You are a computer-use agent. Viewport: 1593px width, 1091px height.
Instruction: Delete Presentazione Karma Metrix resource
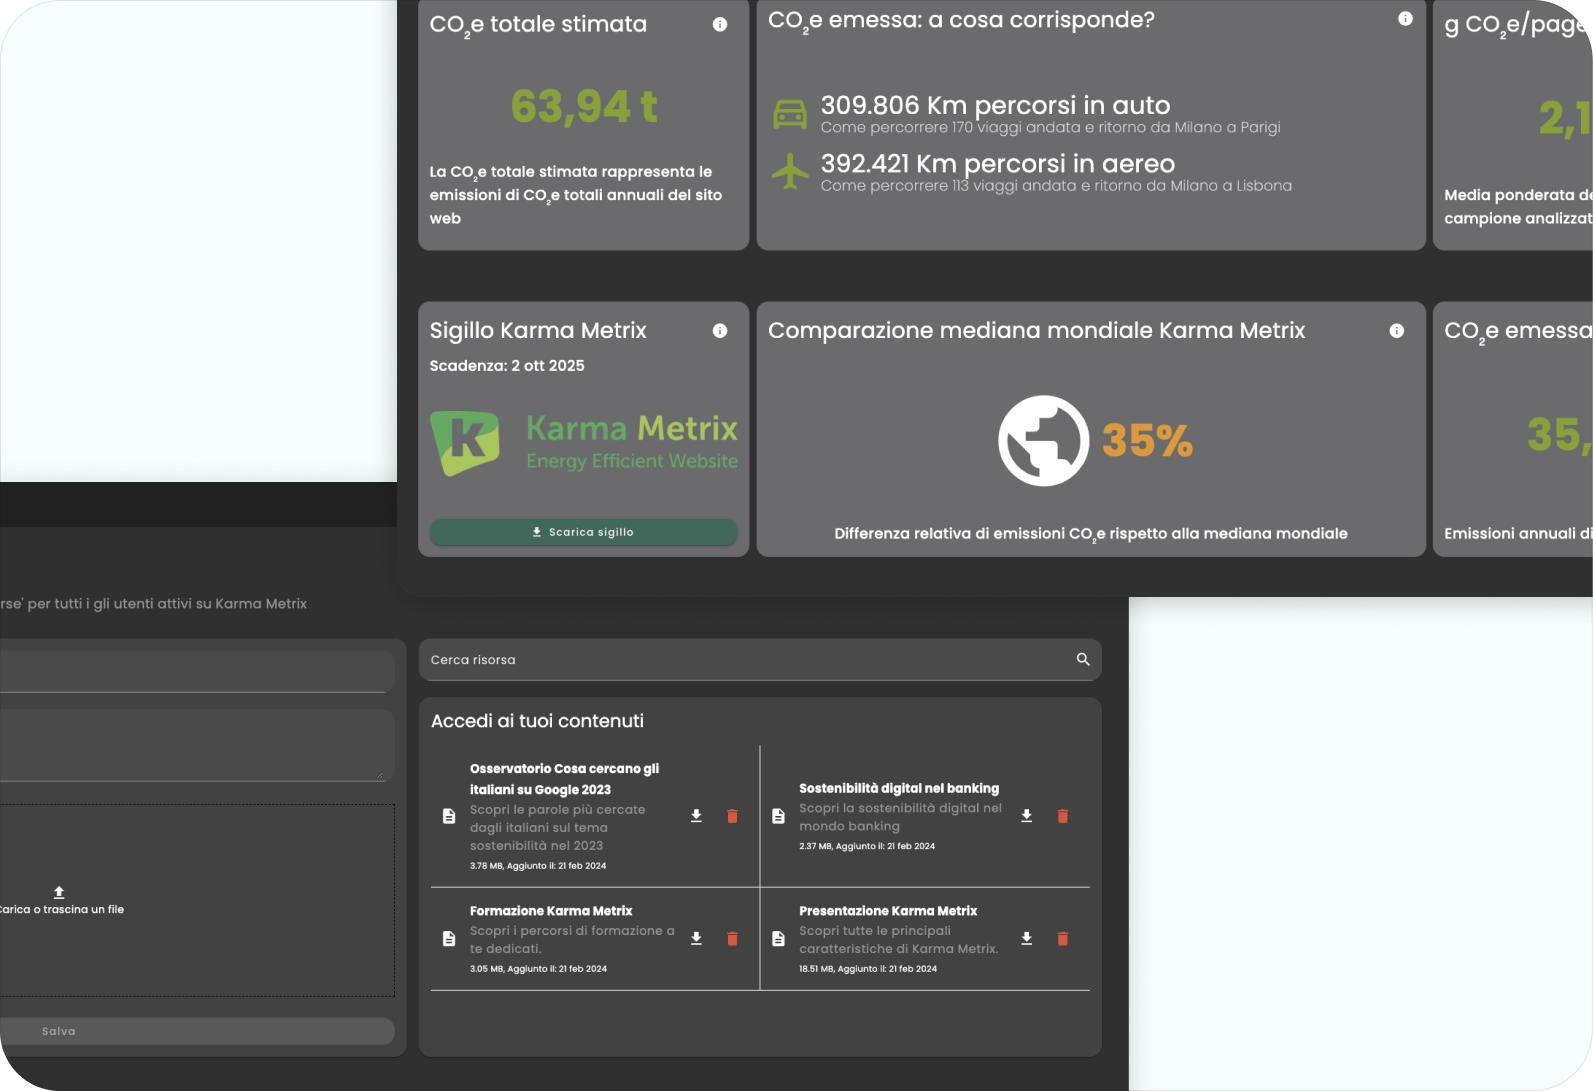(1063, 939)
